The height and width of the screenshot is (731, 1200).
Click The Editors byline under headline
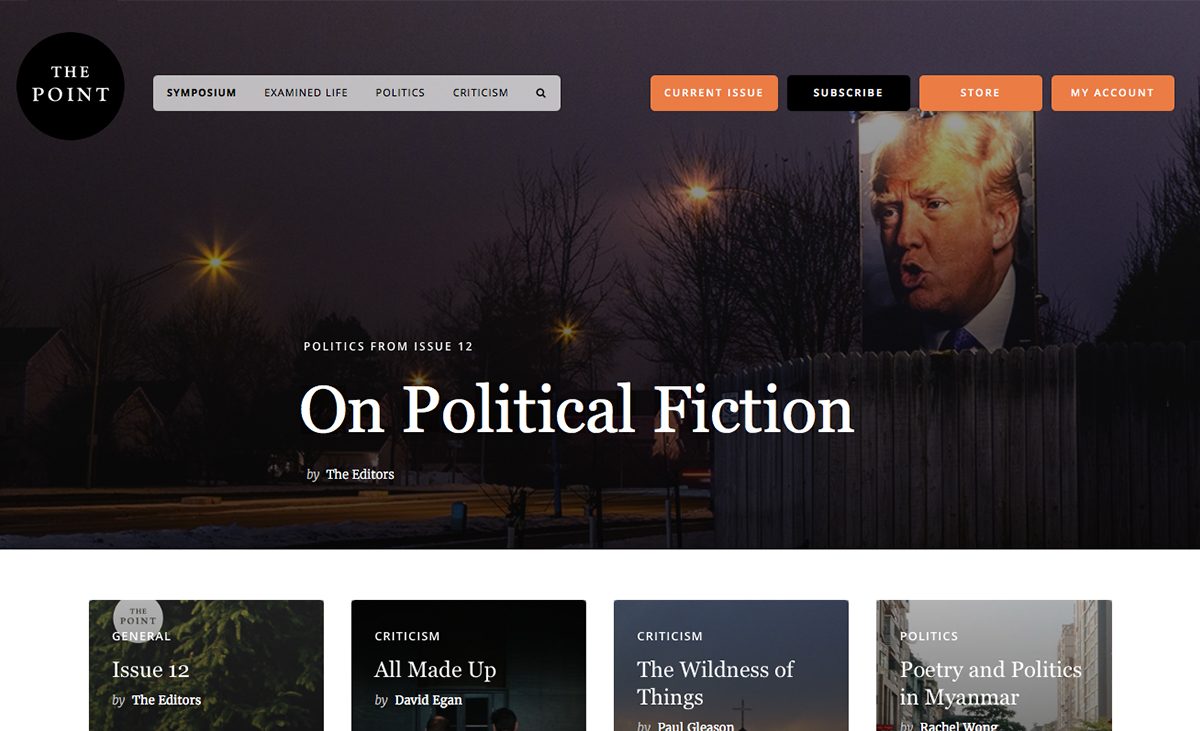[360, 474]
